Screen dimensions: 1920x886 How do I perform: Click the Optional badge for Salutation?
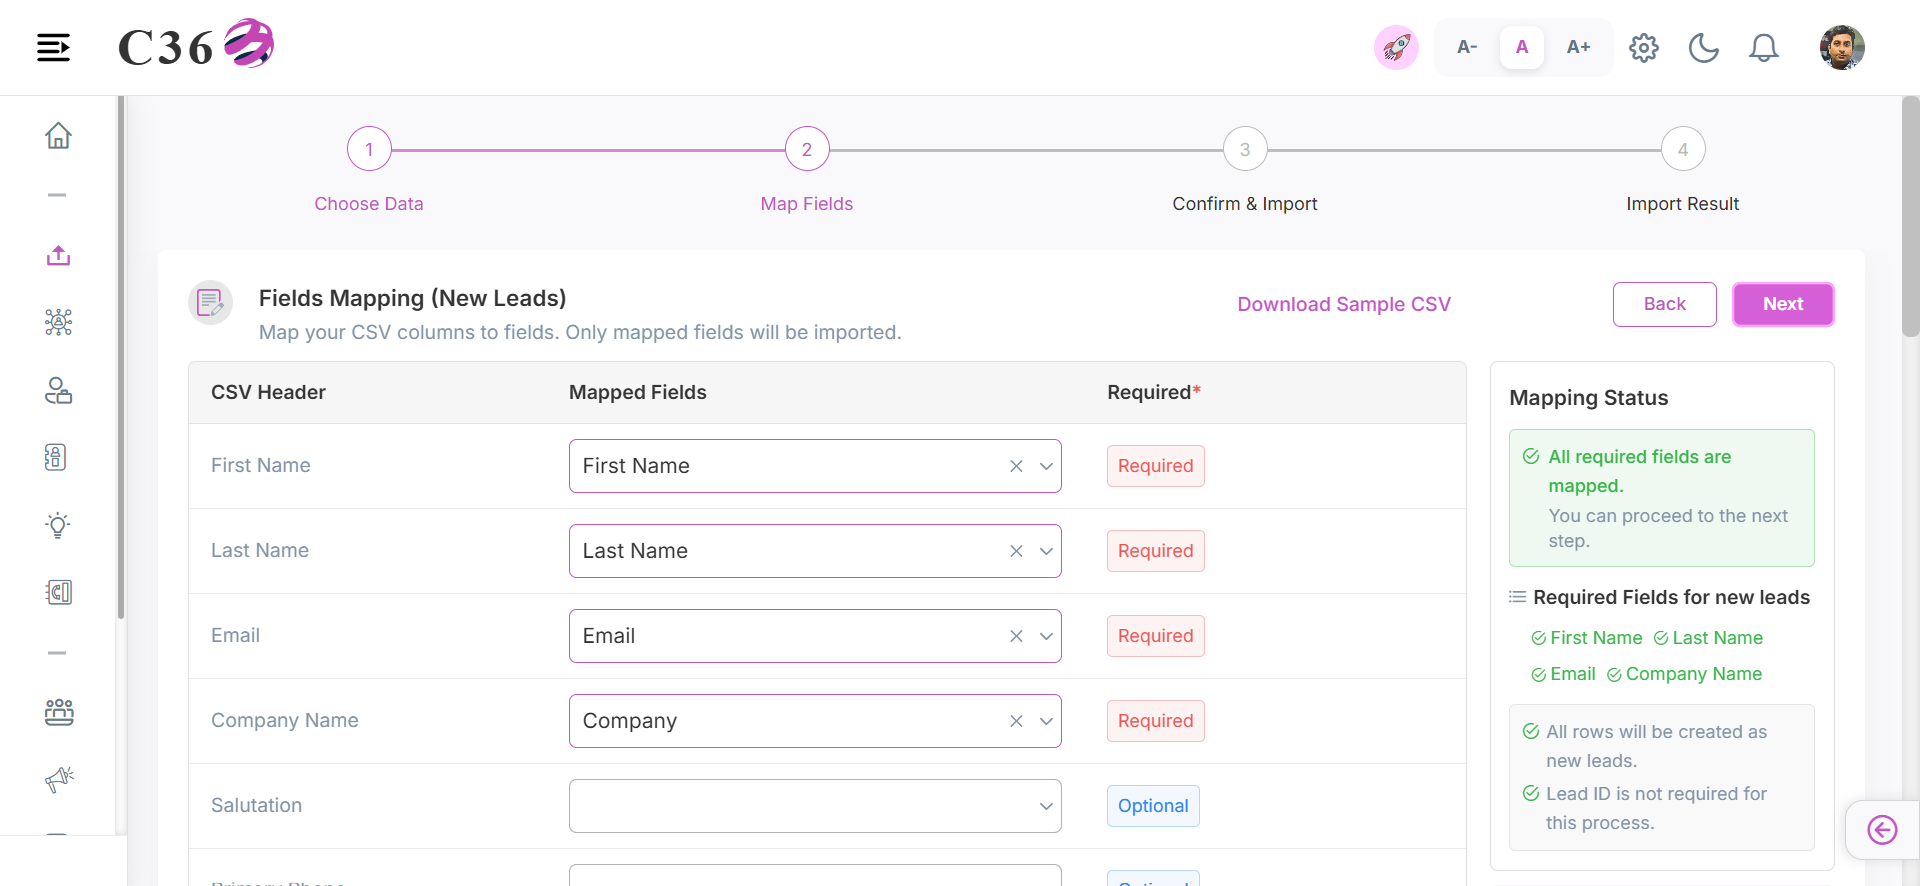click(1153, 806)
